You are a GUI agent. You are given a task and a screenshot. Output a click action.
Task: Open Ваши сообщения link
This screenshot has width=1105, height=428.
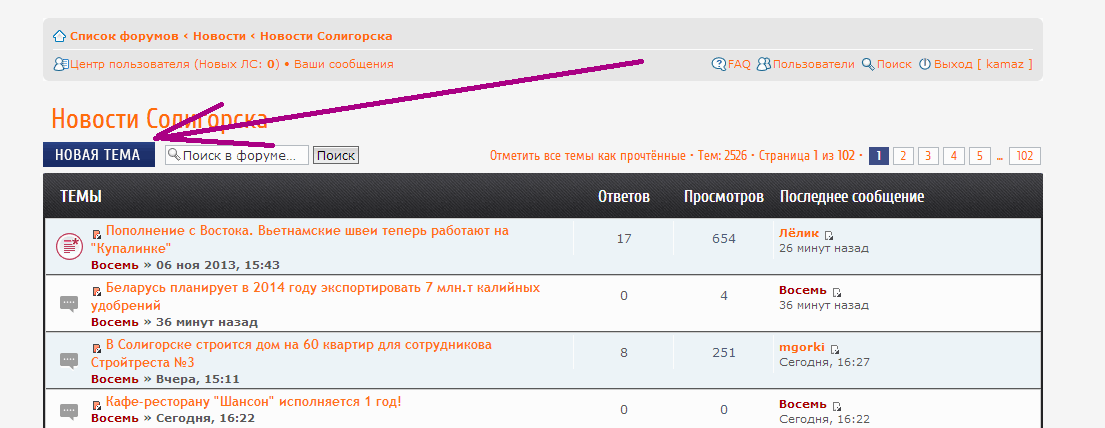[x=343, y=64]
